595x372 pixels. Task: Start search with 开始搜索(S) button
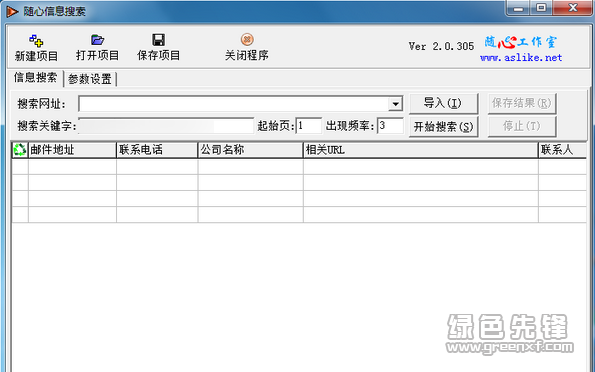pyautogui.click(x=443, y=126)
